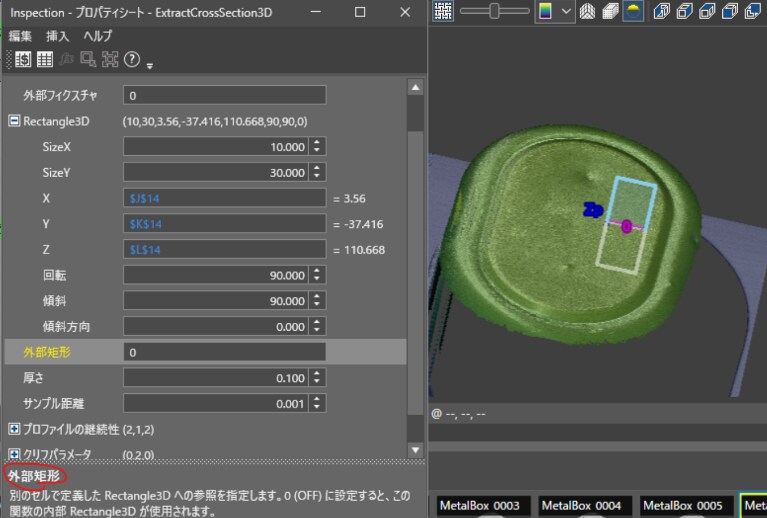
Task: Click the absolute reference ($) toolbar icon
Action: (23, 60)
